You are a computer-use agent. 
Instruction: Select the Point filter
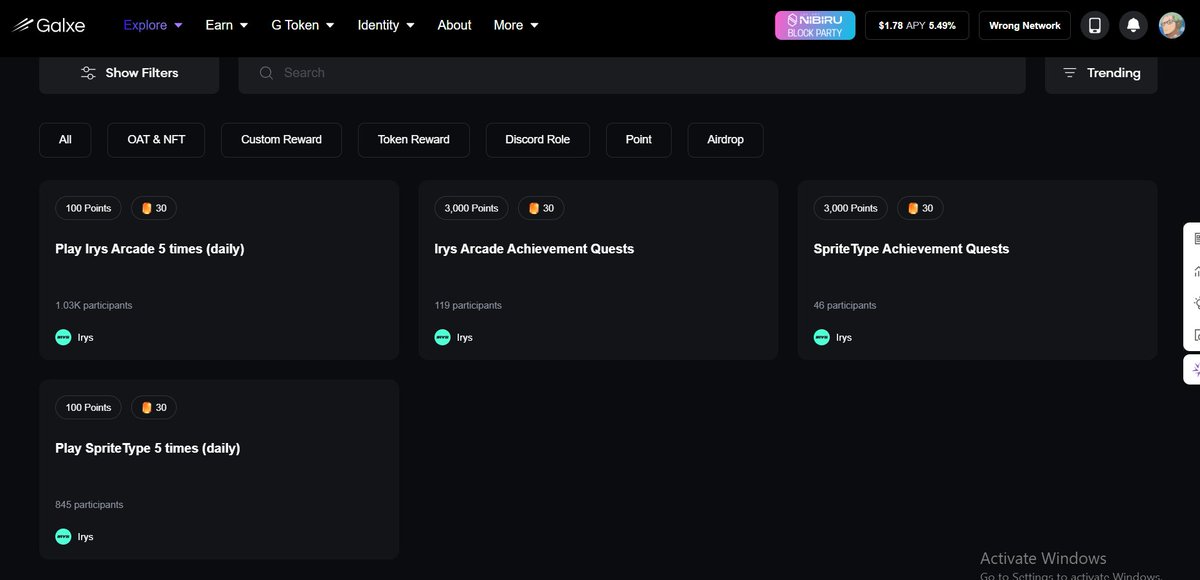click(639, 140)
